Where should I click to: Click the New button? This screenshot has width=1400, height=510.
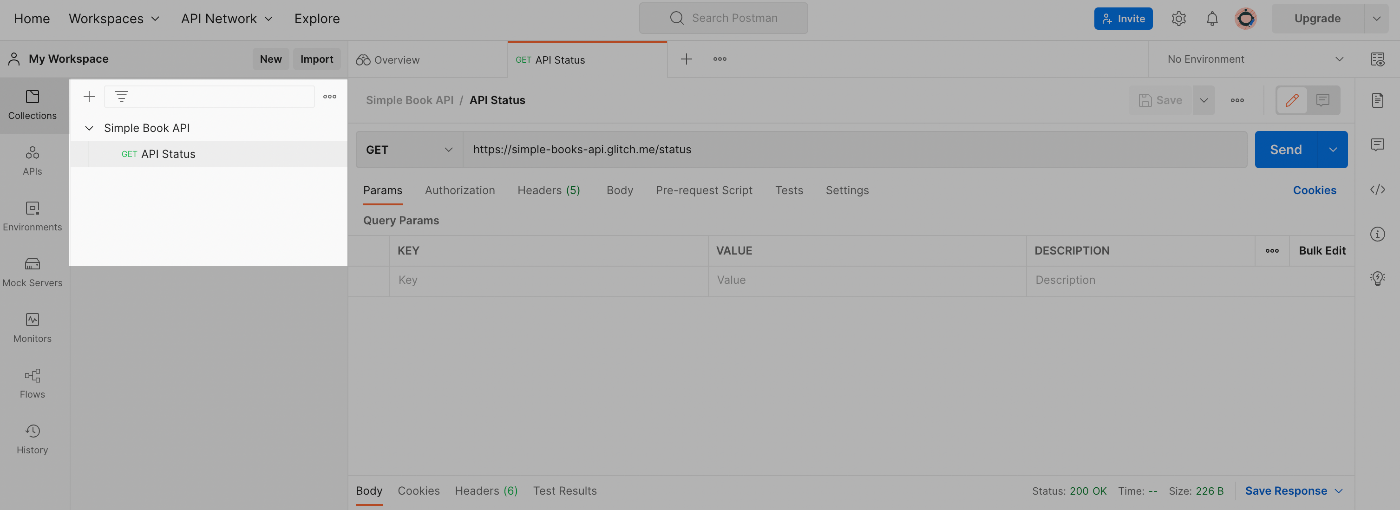pyautogui.click(x=271, y=59)
